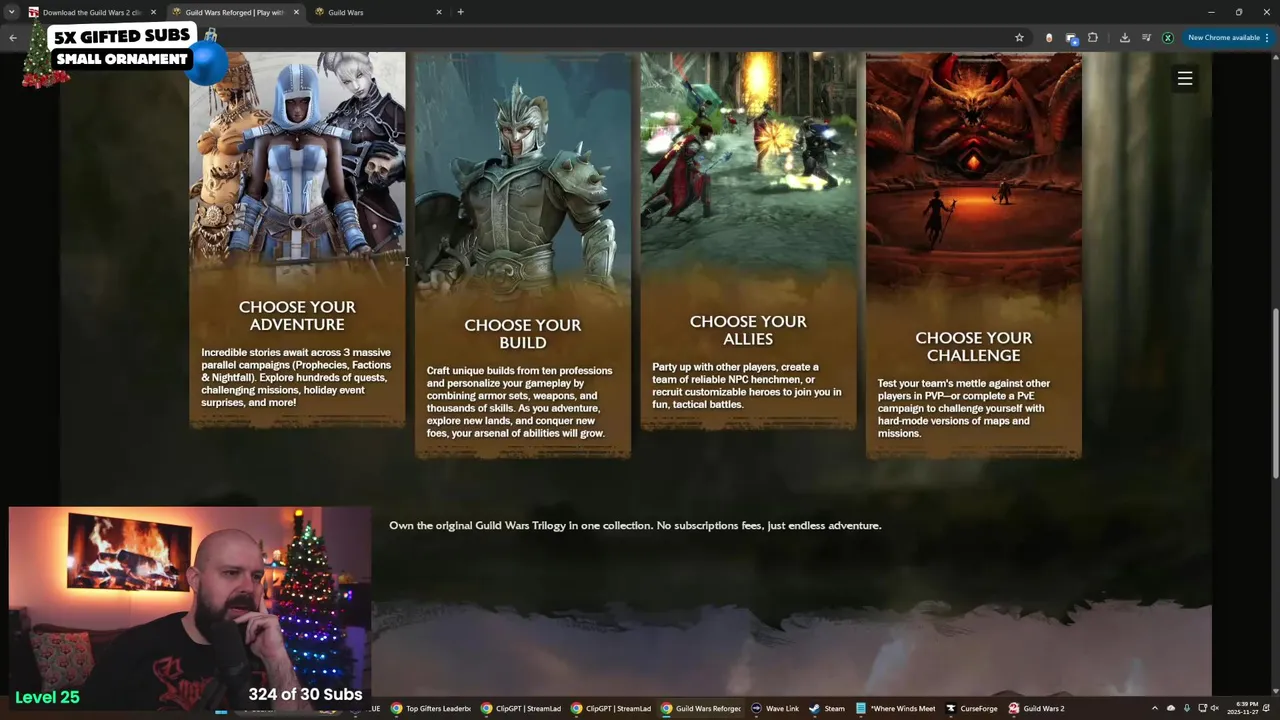1280x720 pixels.
Task: Open the second ClipGPT StreamLadder taskbar item
Action: click(611, 709)
